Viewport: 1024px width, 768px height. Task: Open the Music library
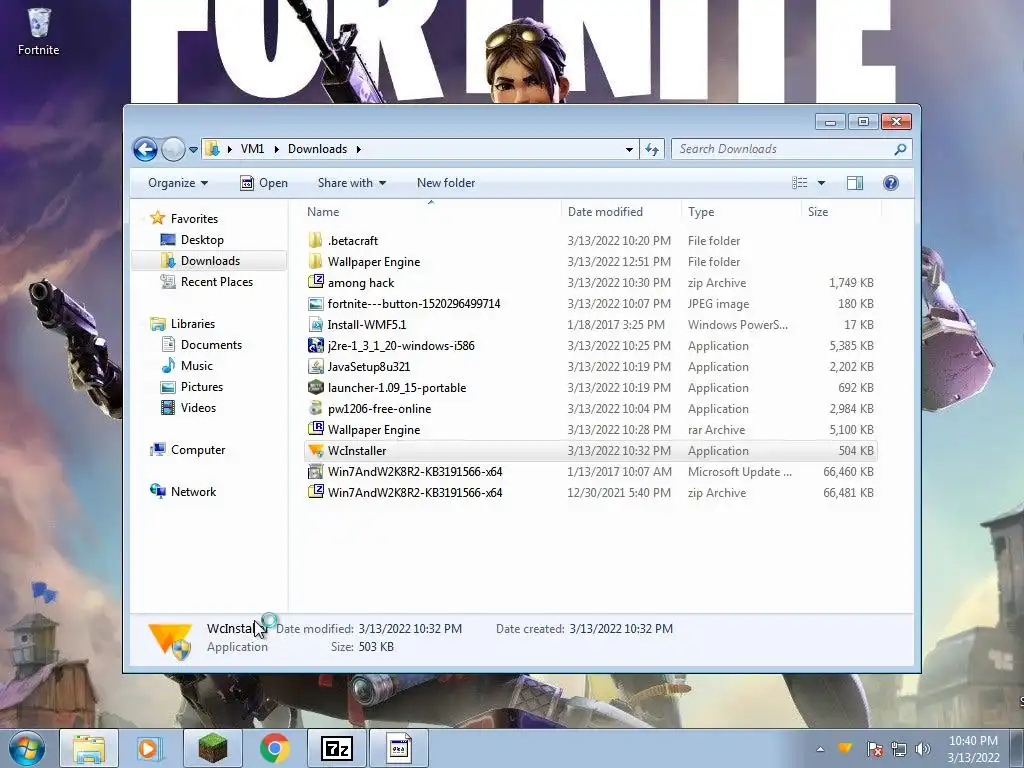coord(197,366)
